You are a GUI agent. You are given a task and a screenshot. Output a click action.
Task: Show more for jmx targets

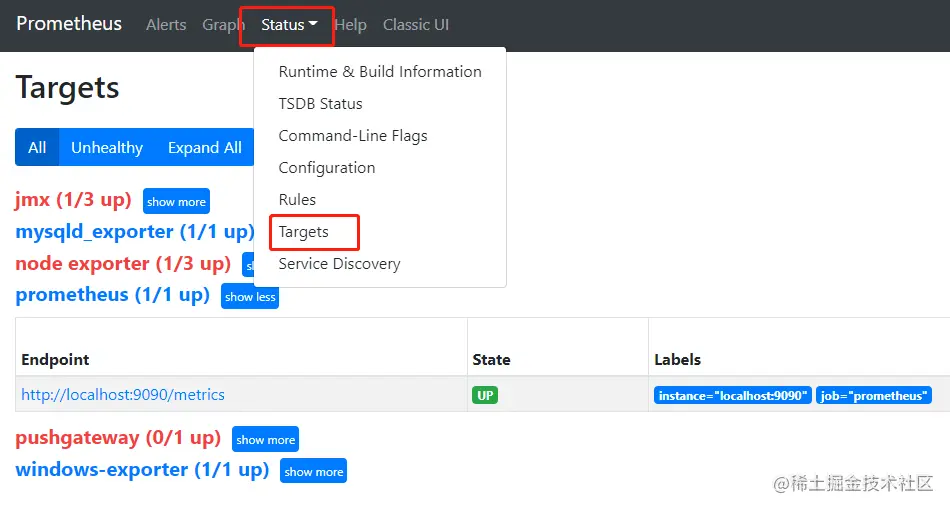[176, 201]
